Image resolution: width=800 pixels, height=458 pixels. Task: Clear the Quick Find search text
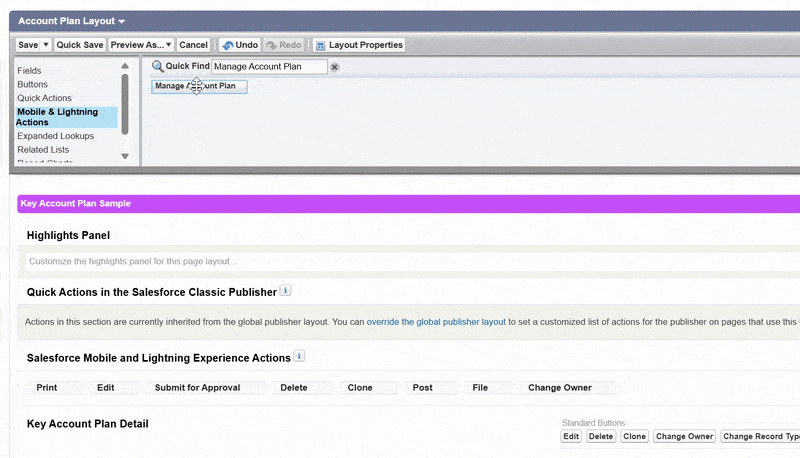335,67
